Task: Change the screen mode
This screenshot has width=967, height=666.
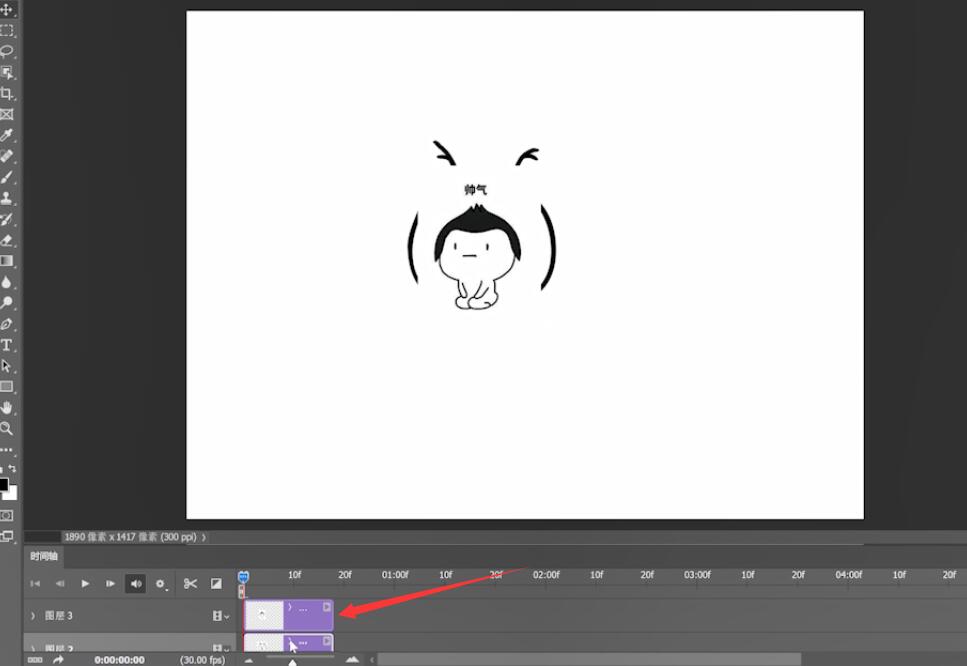Action: 7,536
